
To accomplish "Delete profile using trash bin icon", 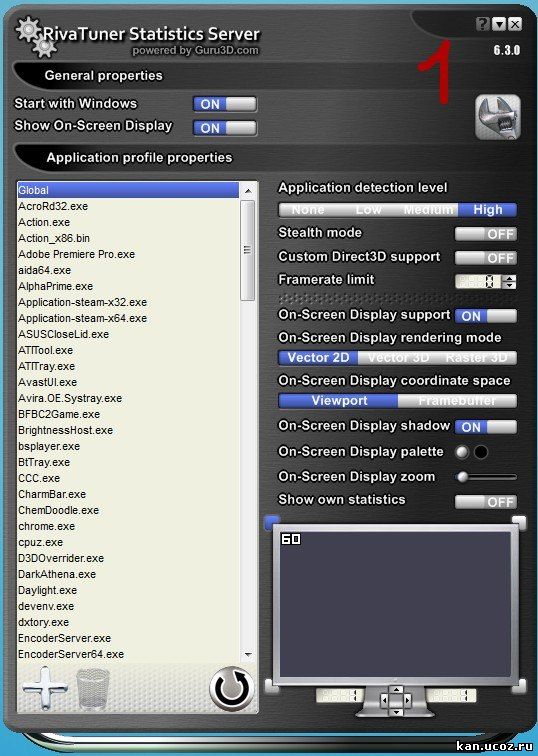I will (93, 688).
